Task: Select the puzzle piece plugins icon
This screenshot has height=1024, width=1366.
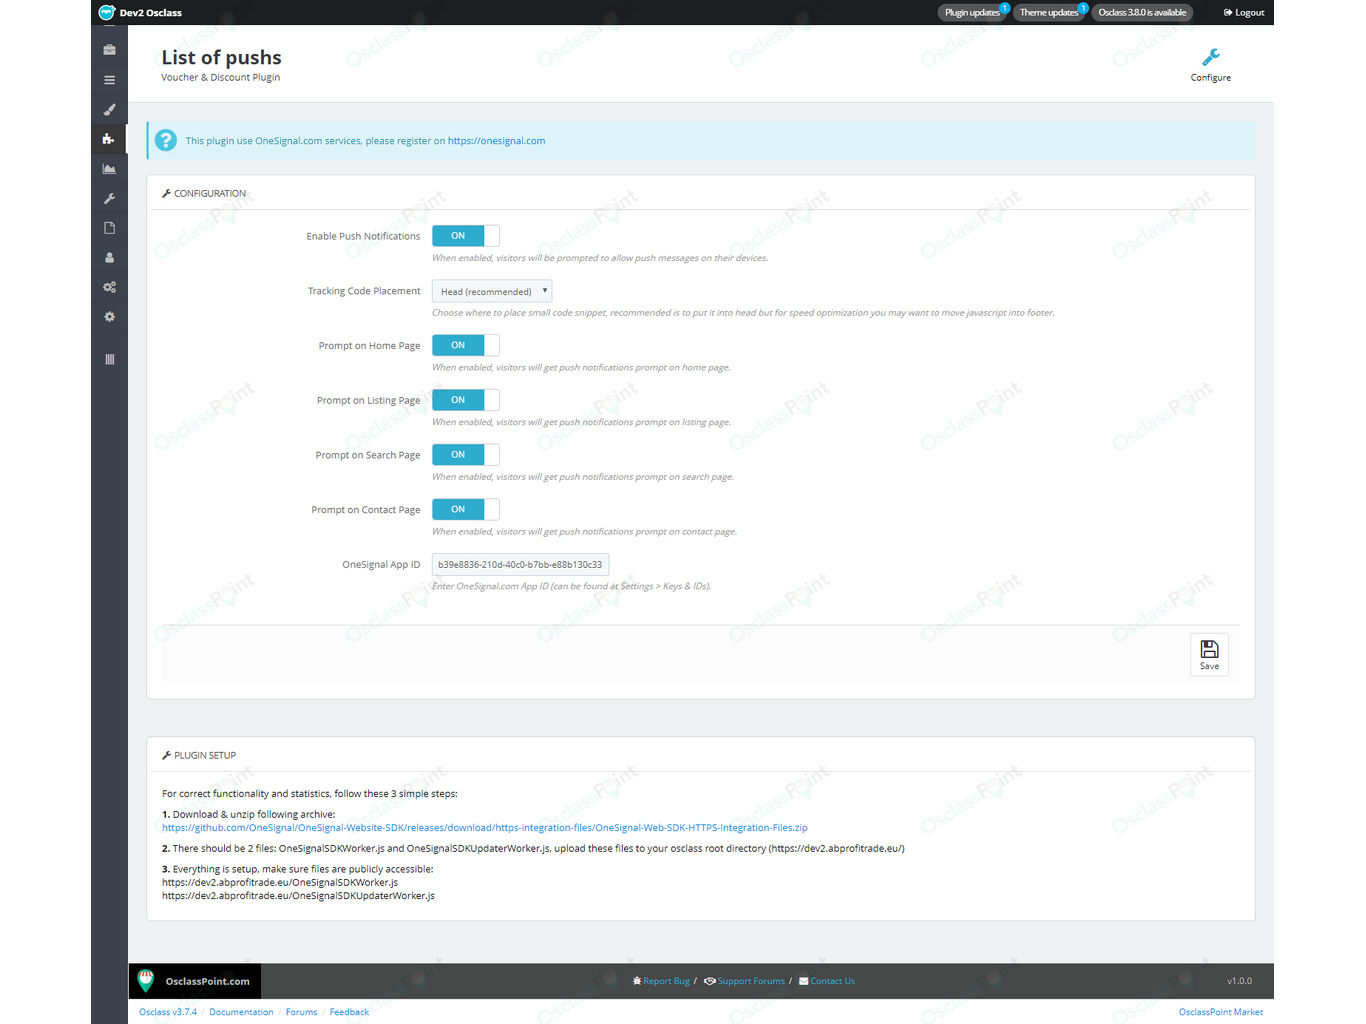Action: tap(109, 139)
